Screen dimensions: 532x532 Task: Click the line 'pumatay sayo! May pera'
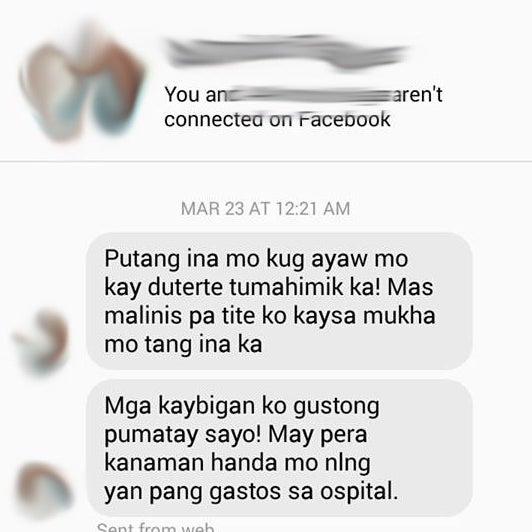pos(235,435)
